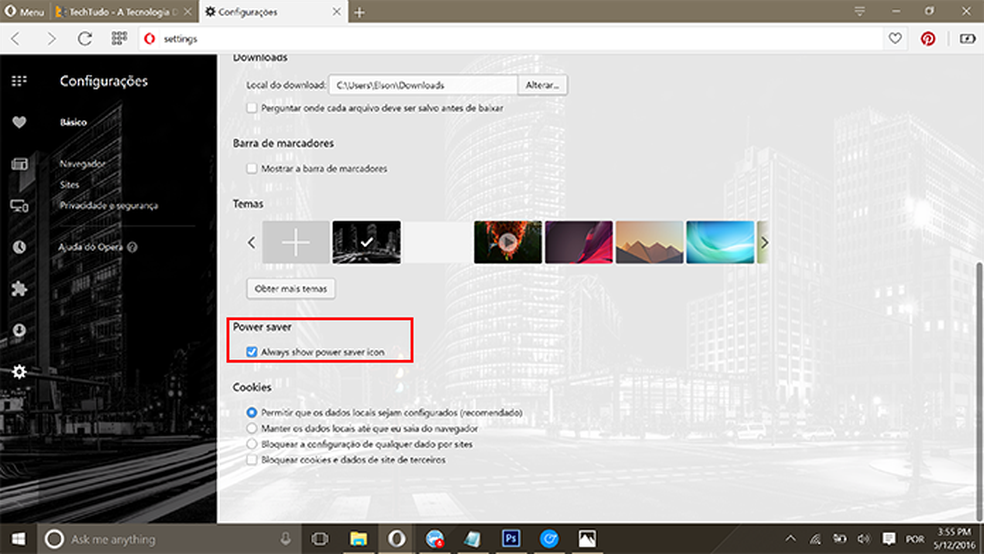Open the downloads arrow icon in sidebar
Screen dimensions: 984x554
[x=19, y=330]
